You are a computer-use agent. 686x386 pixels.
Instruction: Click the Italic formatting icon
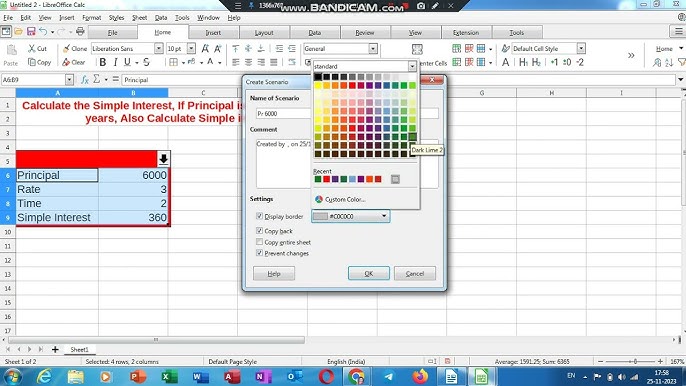(x=115, y=62)
